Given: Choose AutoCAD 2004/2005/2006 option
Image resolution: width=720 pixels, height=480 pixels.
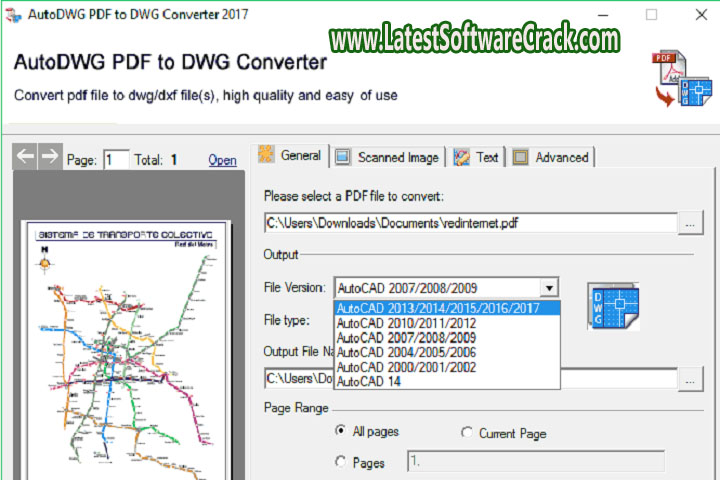Looking at the screenshot, I should point(448,353).
